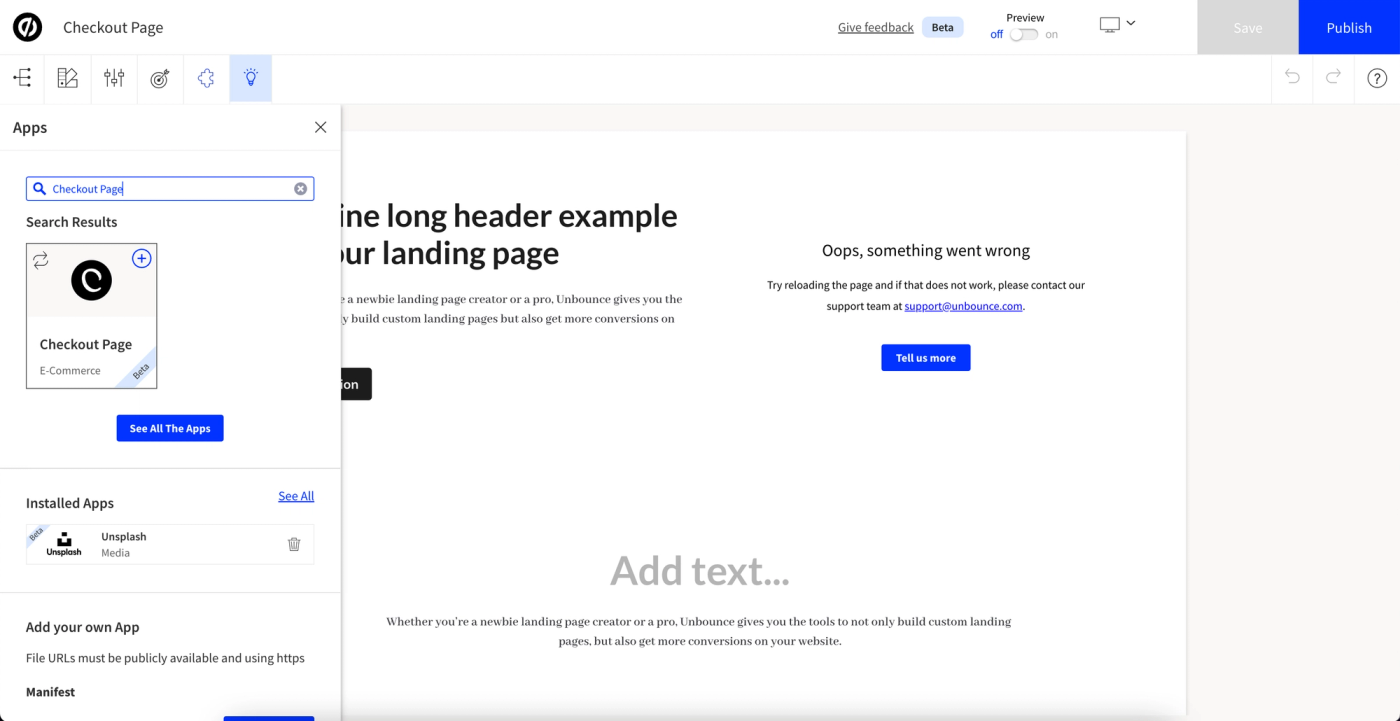This screenshot has height=721, width=1400.
Task: Focus the app search input field
Action: (170, 188)
